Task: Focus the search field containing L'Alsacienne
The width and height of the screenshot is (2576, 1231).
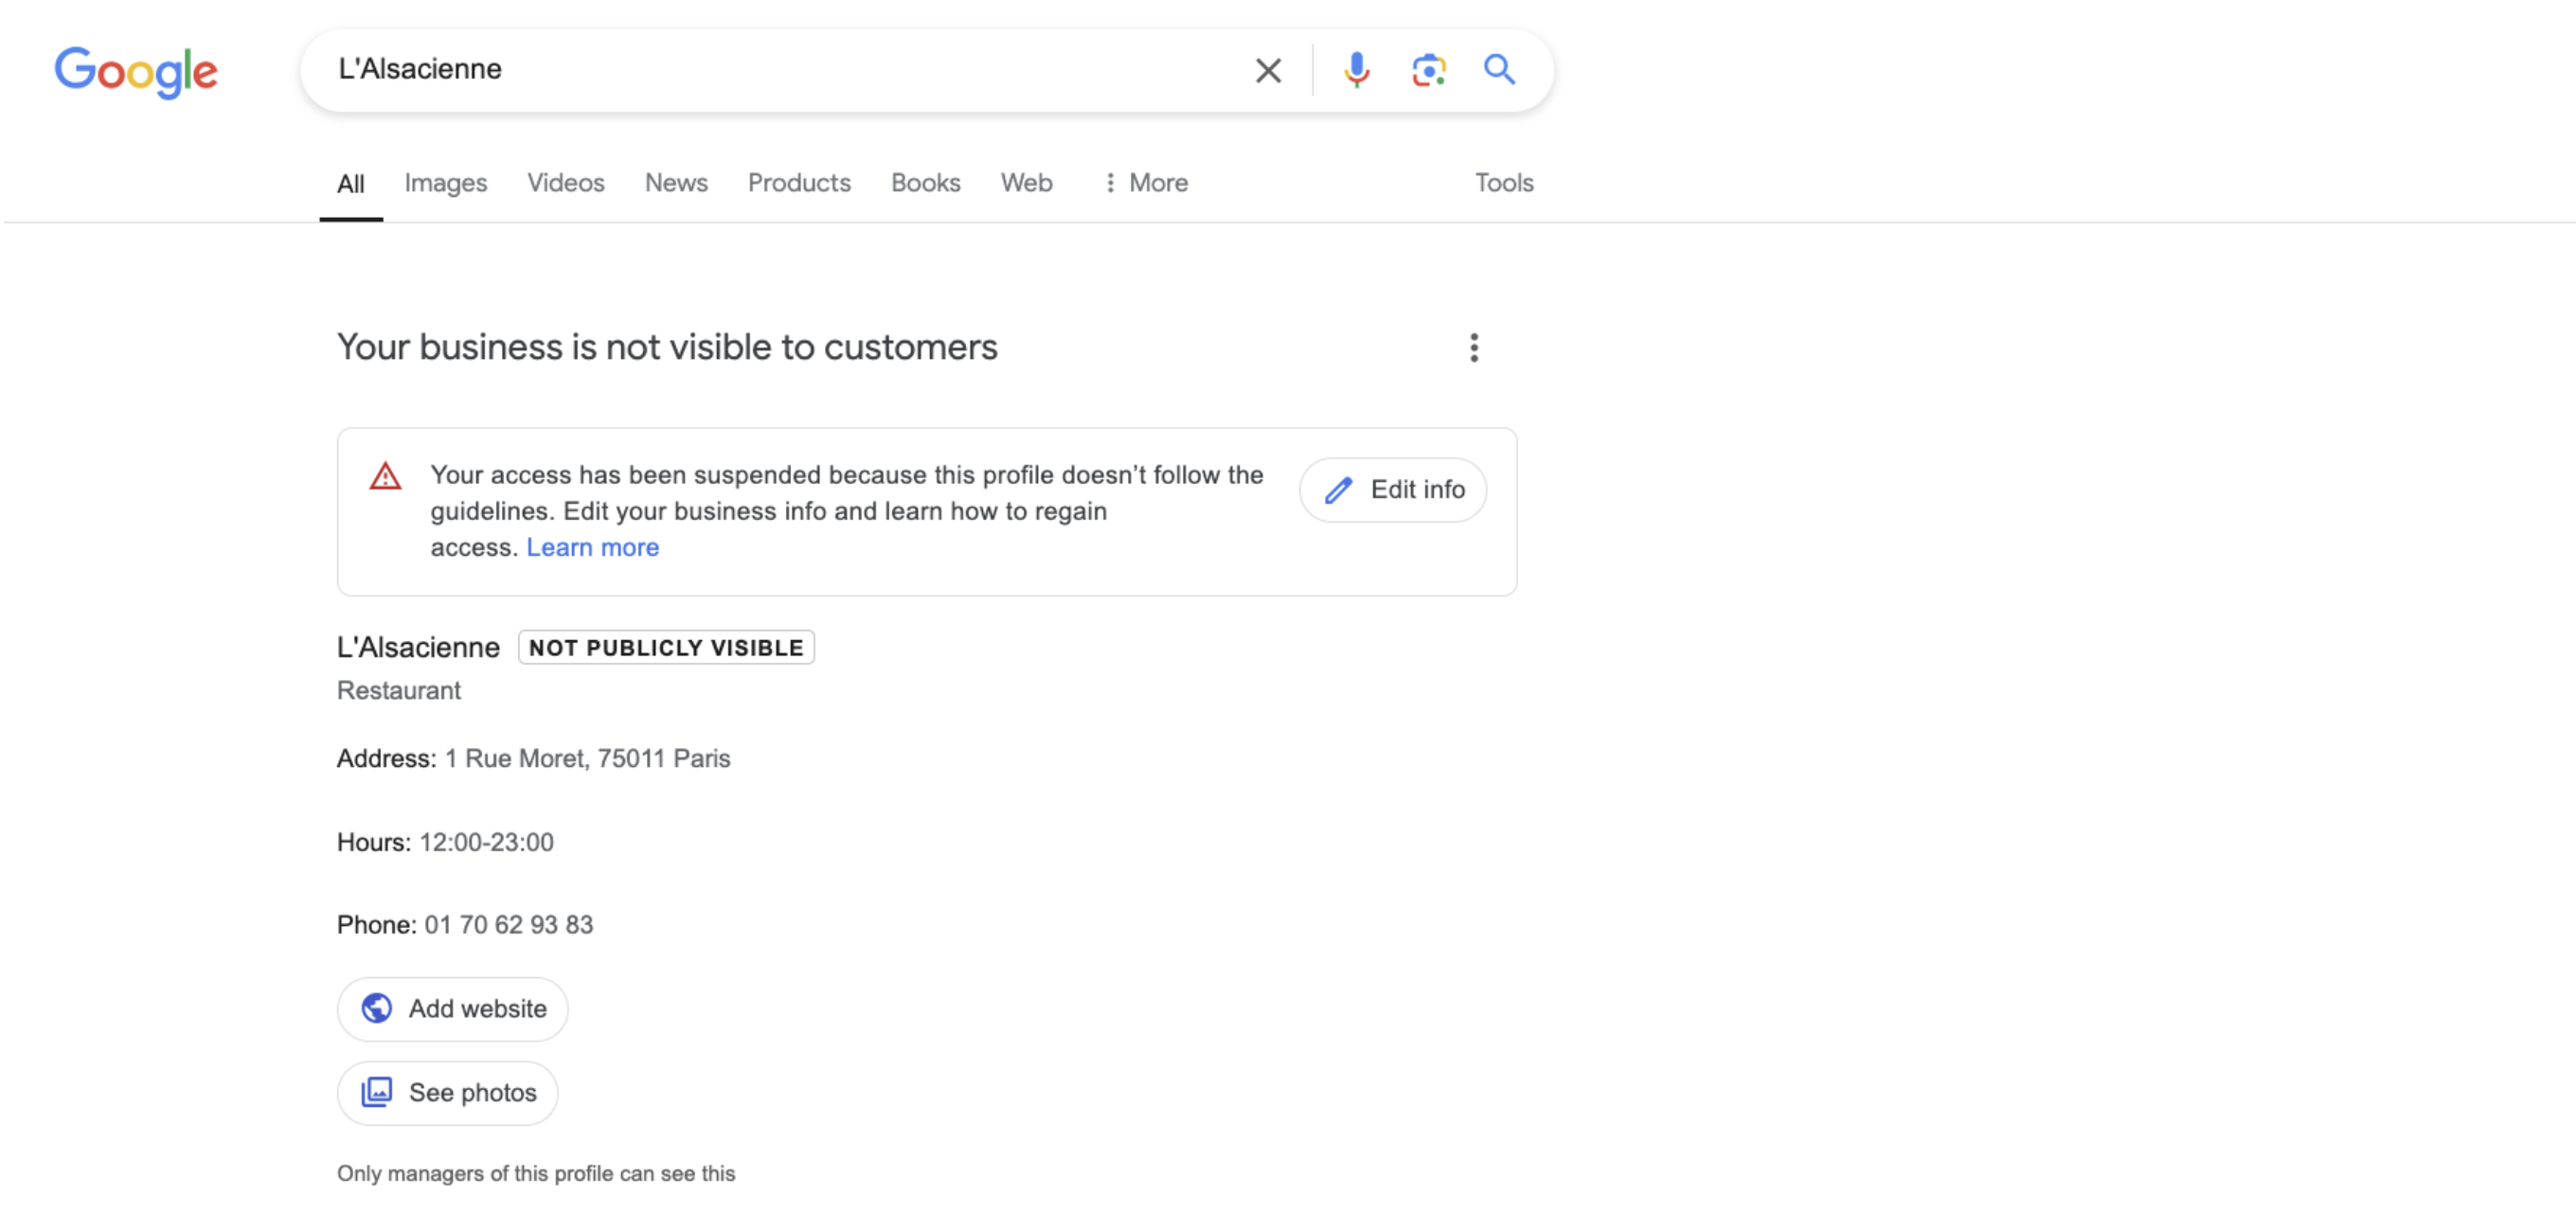Action: pyautogui.click(x=780, y=70)
